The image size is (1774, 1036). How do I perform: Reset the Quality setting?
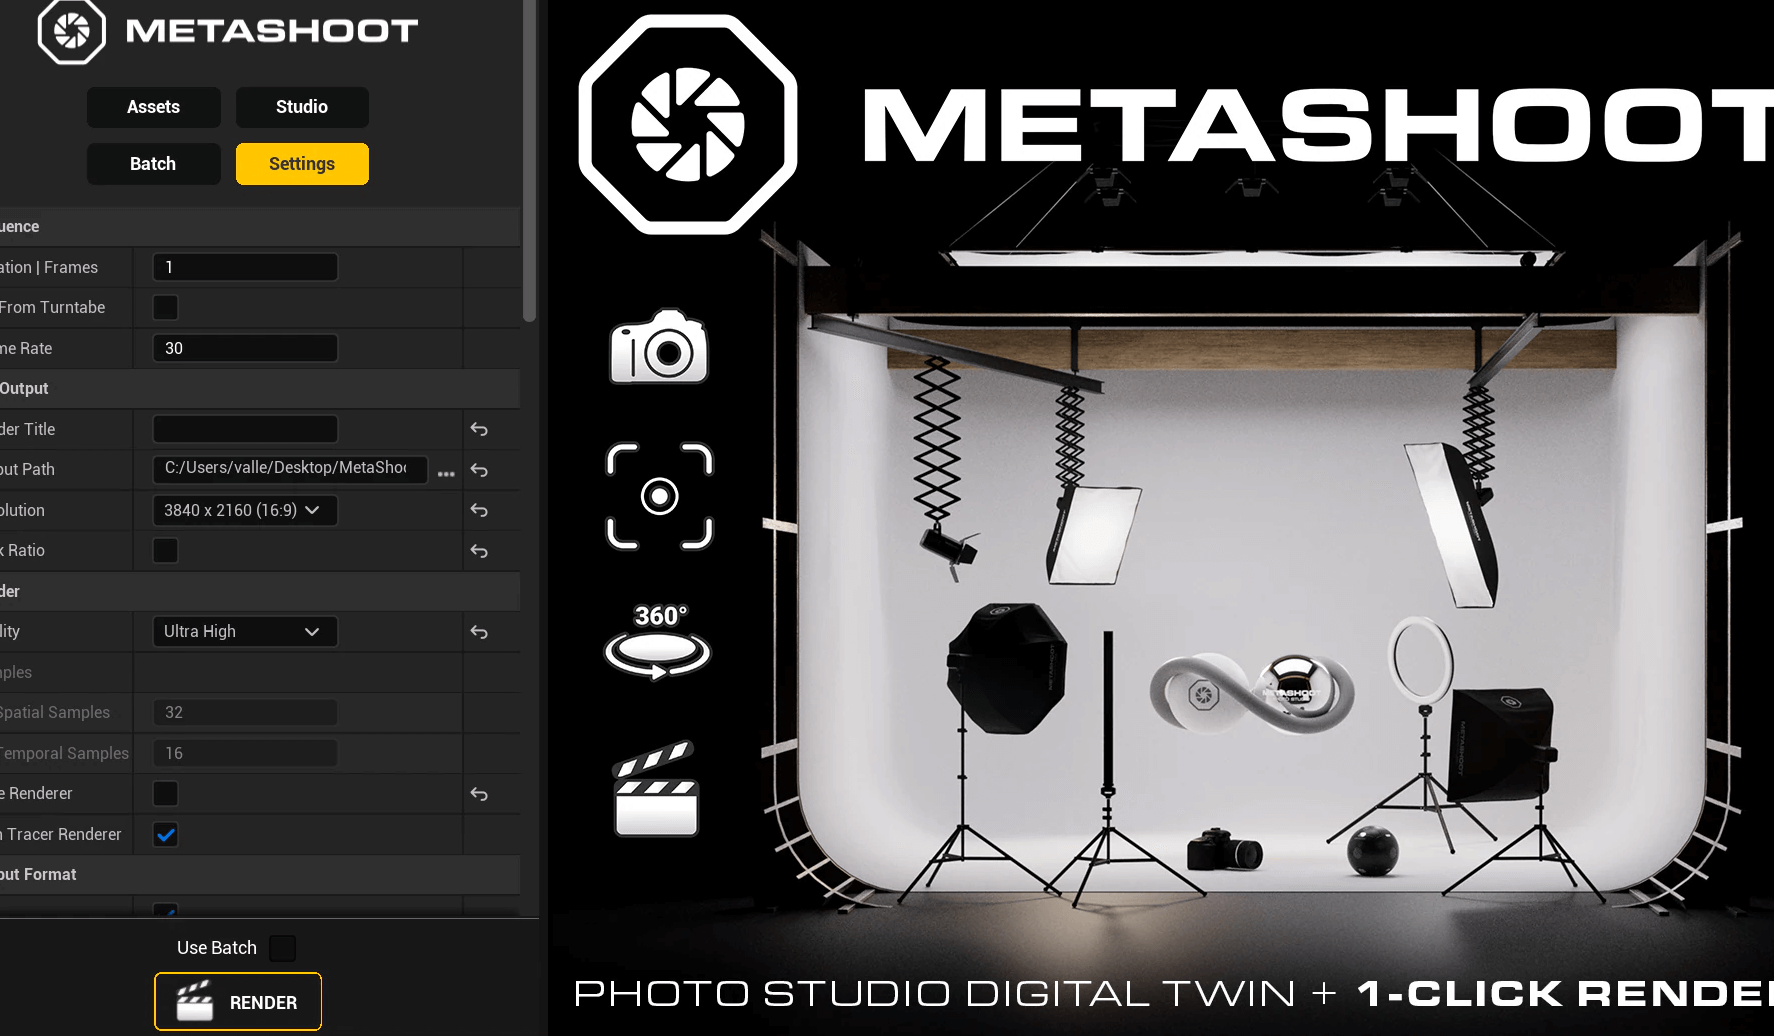479,632
